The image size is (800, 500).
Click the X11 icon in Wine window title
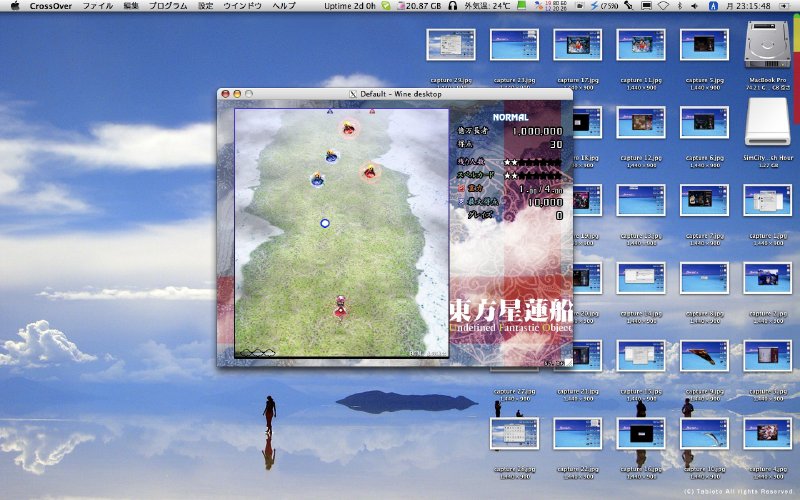click(x=353, y=94)
